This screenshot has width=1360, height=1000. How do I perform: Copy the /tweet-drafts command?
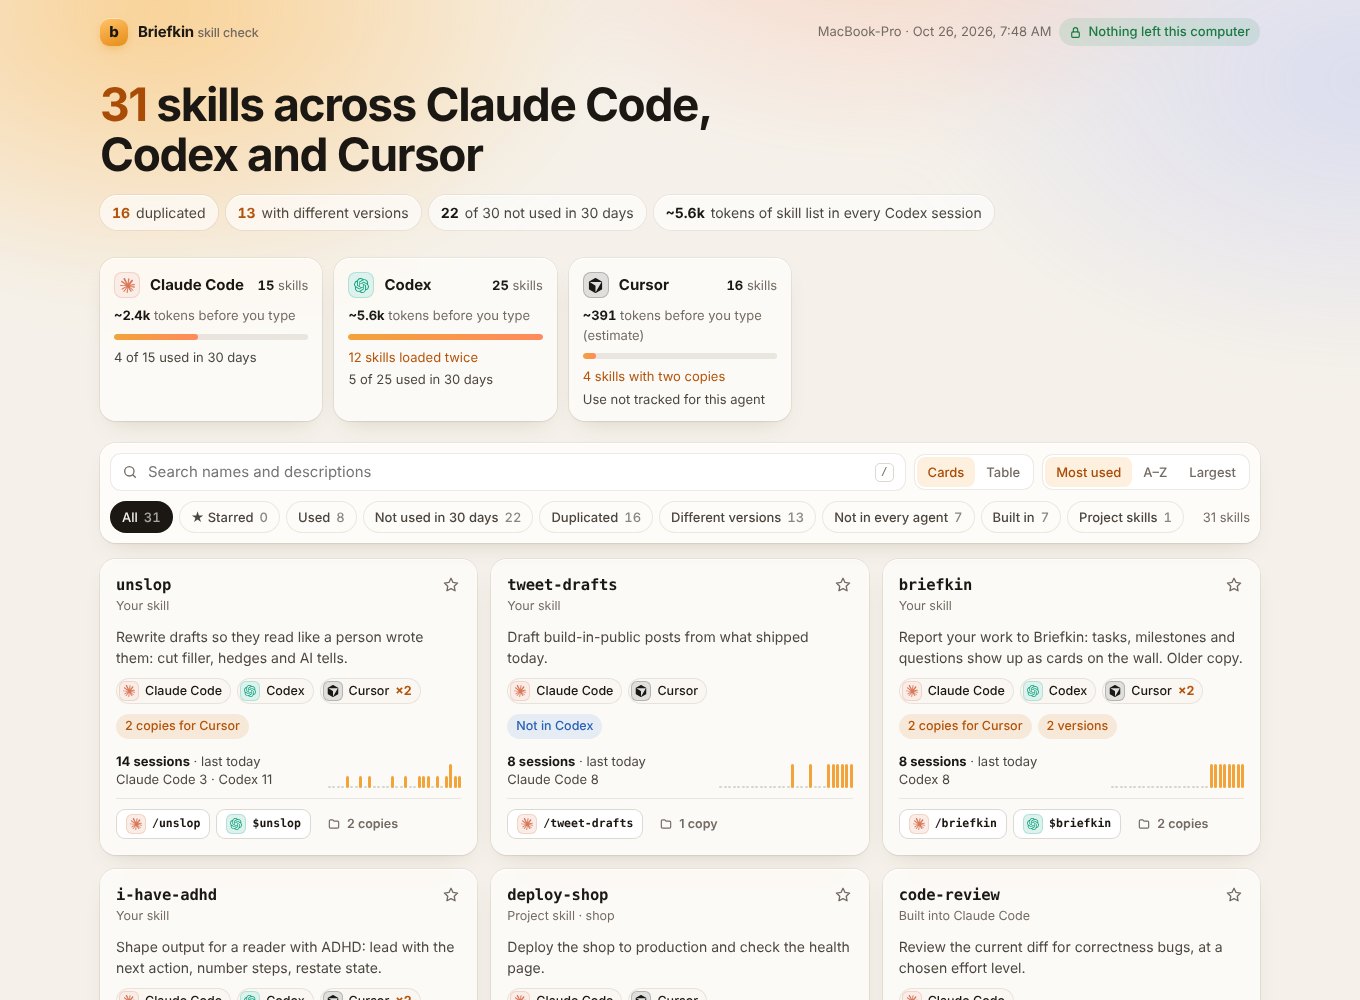[x=575, y=824]
